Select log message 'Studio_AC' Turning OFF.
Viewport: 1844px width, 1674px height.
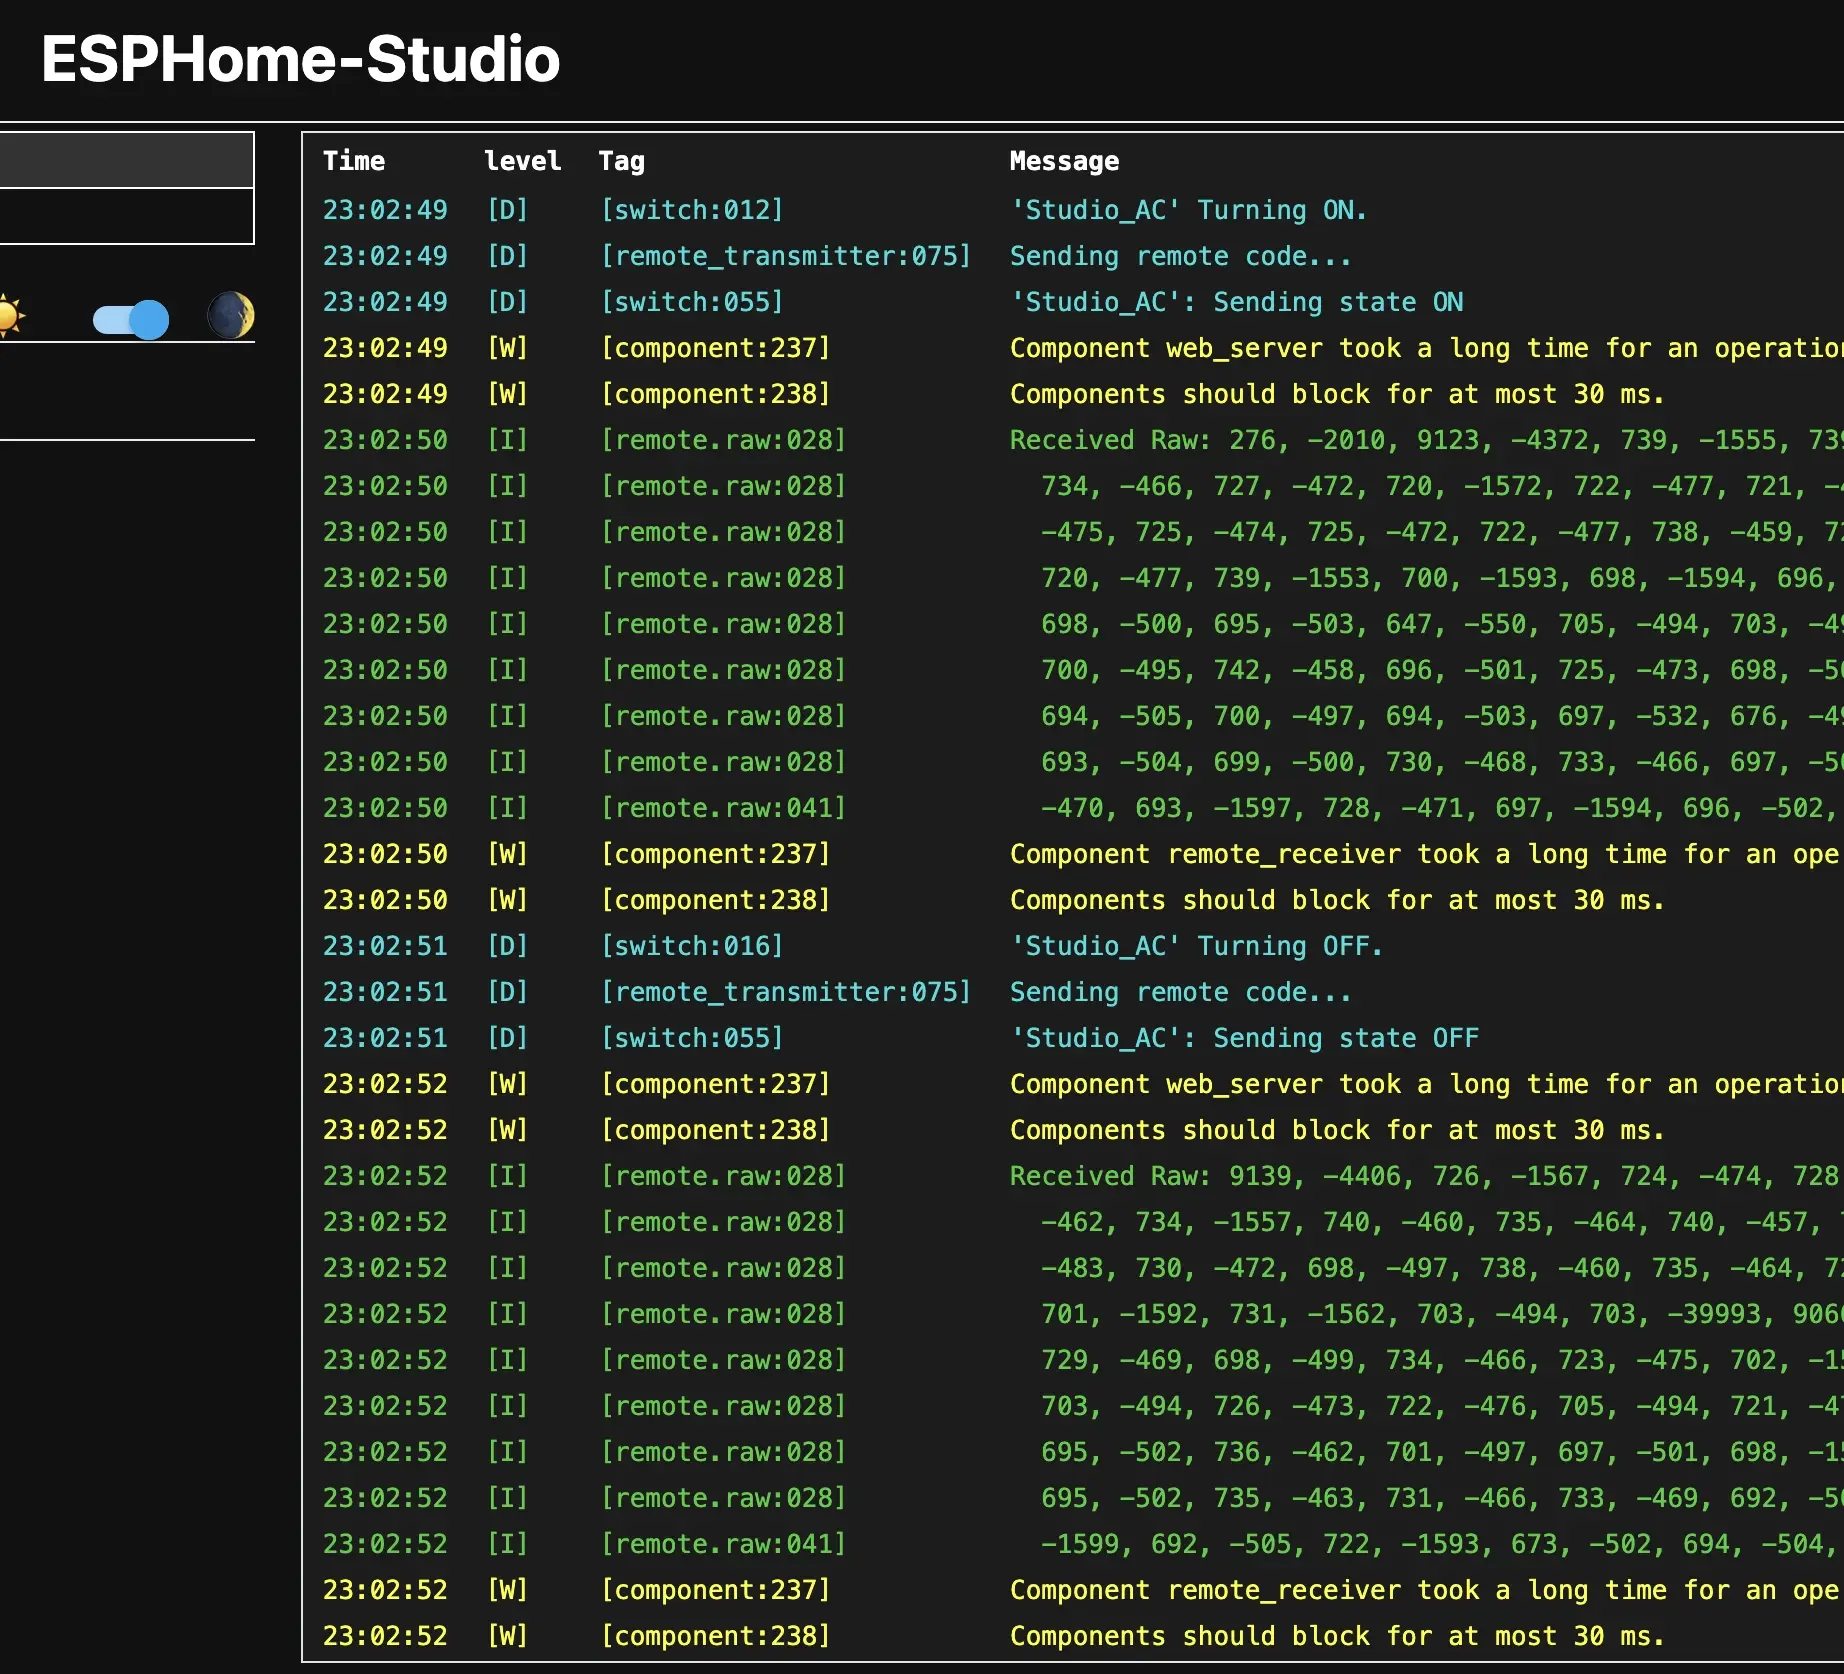tap(1196, 946)
